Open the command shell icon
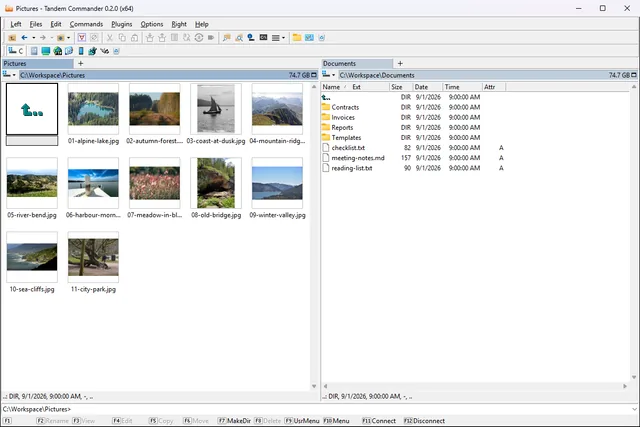This screenshot has width=640, height=427. (263, 38)
